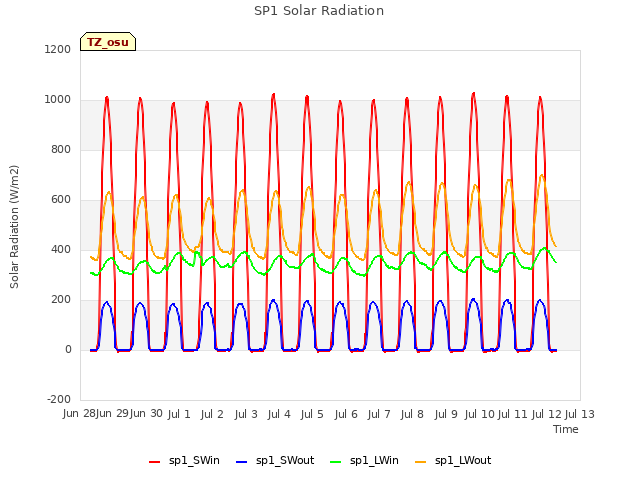Click the Jun 28 x-axis tick label
This screenshot has width=640, height=480.
click(79, 414)
